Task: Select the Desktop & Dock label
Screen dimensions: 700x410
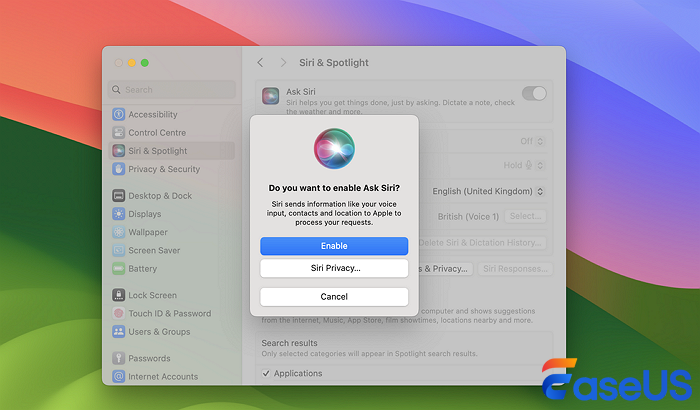Action: [x=160, y=196]
